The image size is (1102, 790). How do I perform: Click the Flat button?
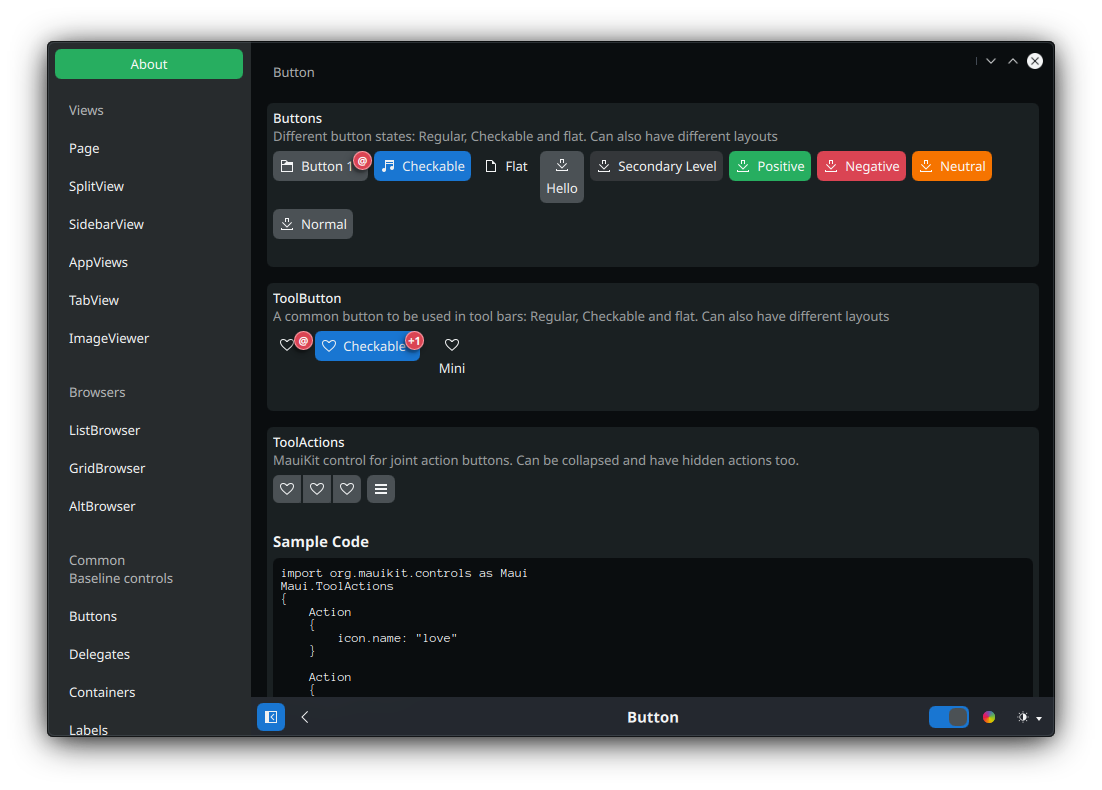pyautogui.click(x=506, y=167)
